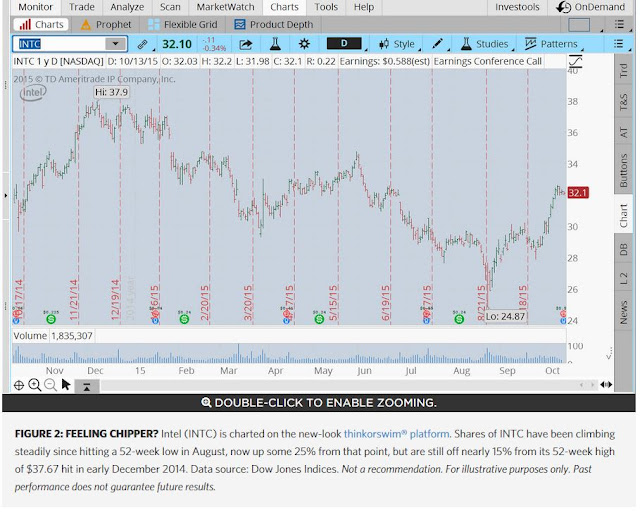Click the Hi: 37.9 price bubble
640x515 pixels.
coord(111,92)
